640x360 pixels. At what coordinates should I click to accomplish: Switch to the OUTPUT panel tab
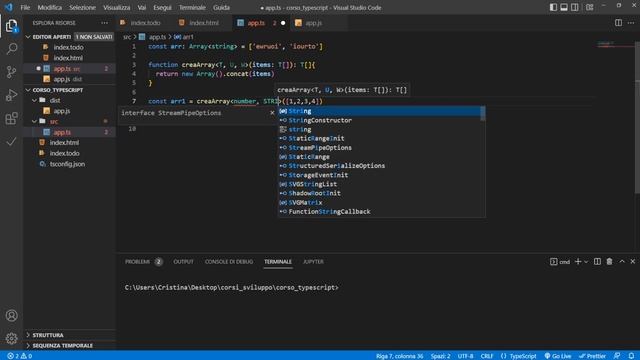tap(183, 262)
